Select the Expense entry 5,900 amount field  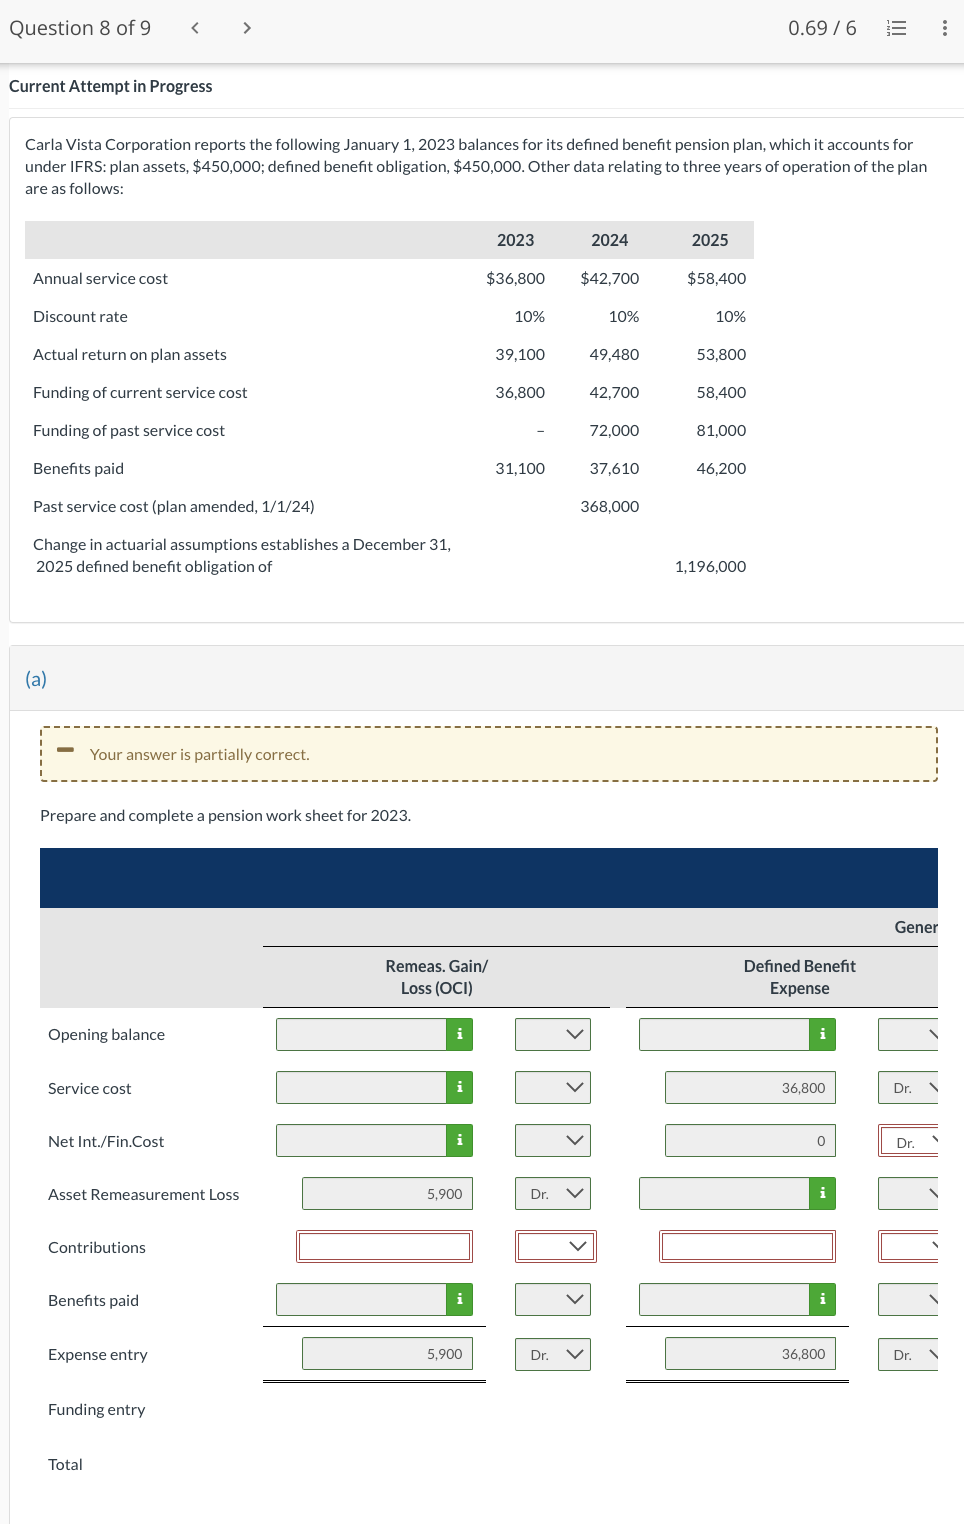point(385,1353)
